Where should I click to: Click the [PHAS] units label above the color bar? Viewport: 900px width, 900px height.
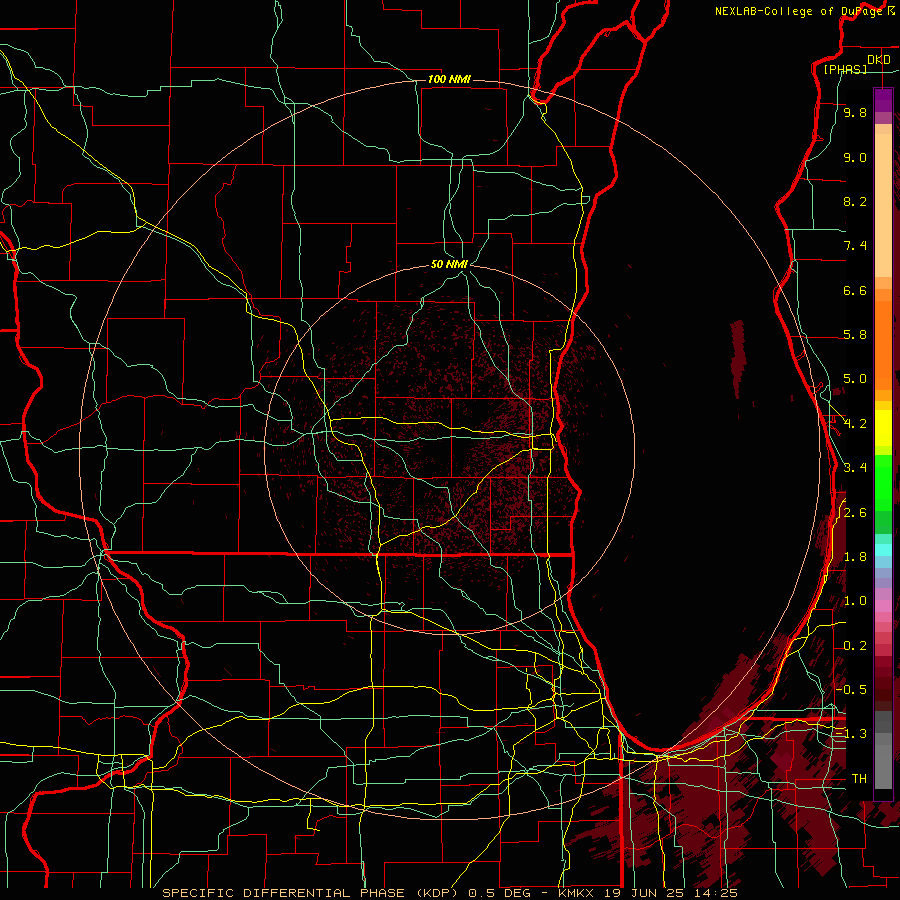click(x=845, y=69)
